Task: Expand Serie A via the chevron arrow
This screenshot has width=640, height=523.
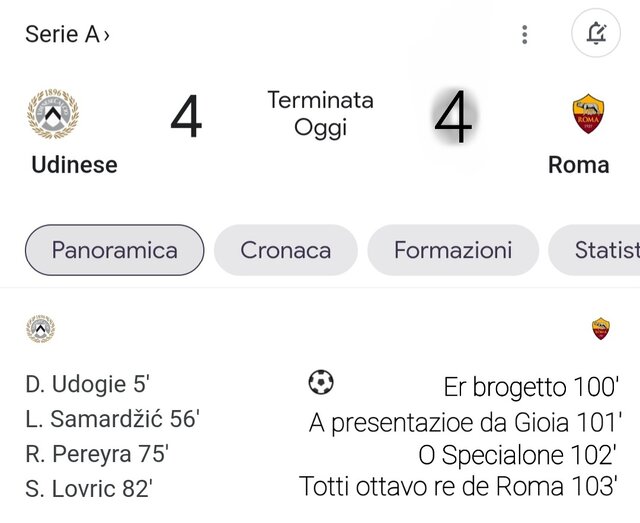Action: (107, 36)
